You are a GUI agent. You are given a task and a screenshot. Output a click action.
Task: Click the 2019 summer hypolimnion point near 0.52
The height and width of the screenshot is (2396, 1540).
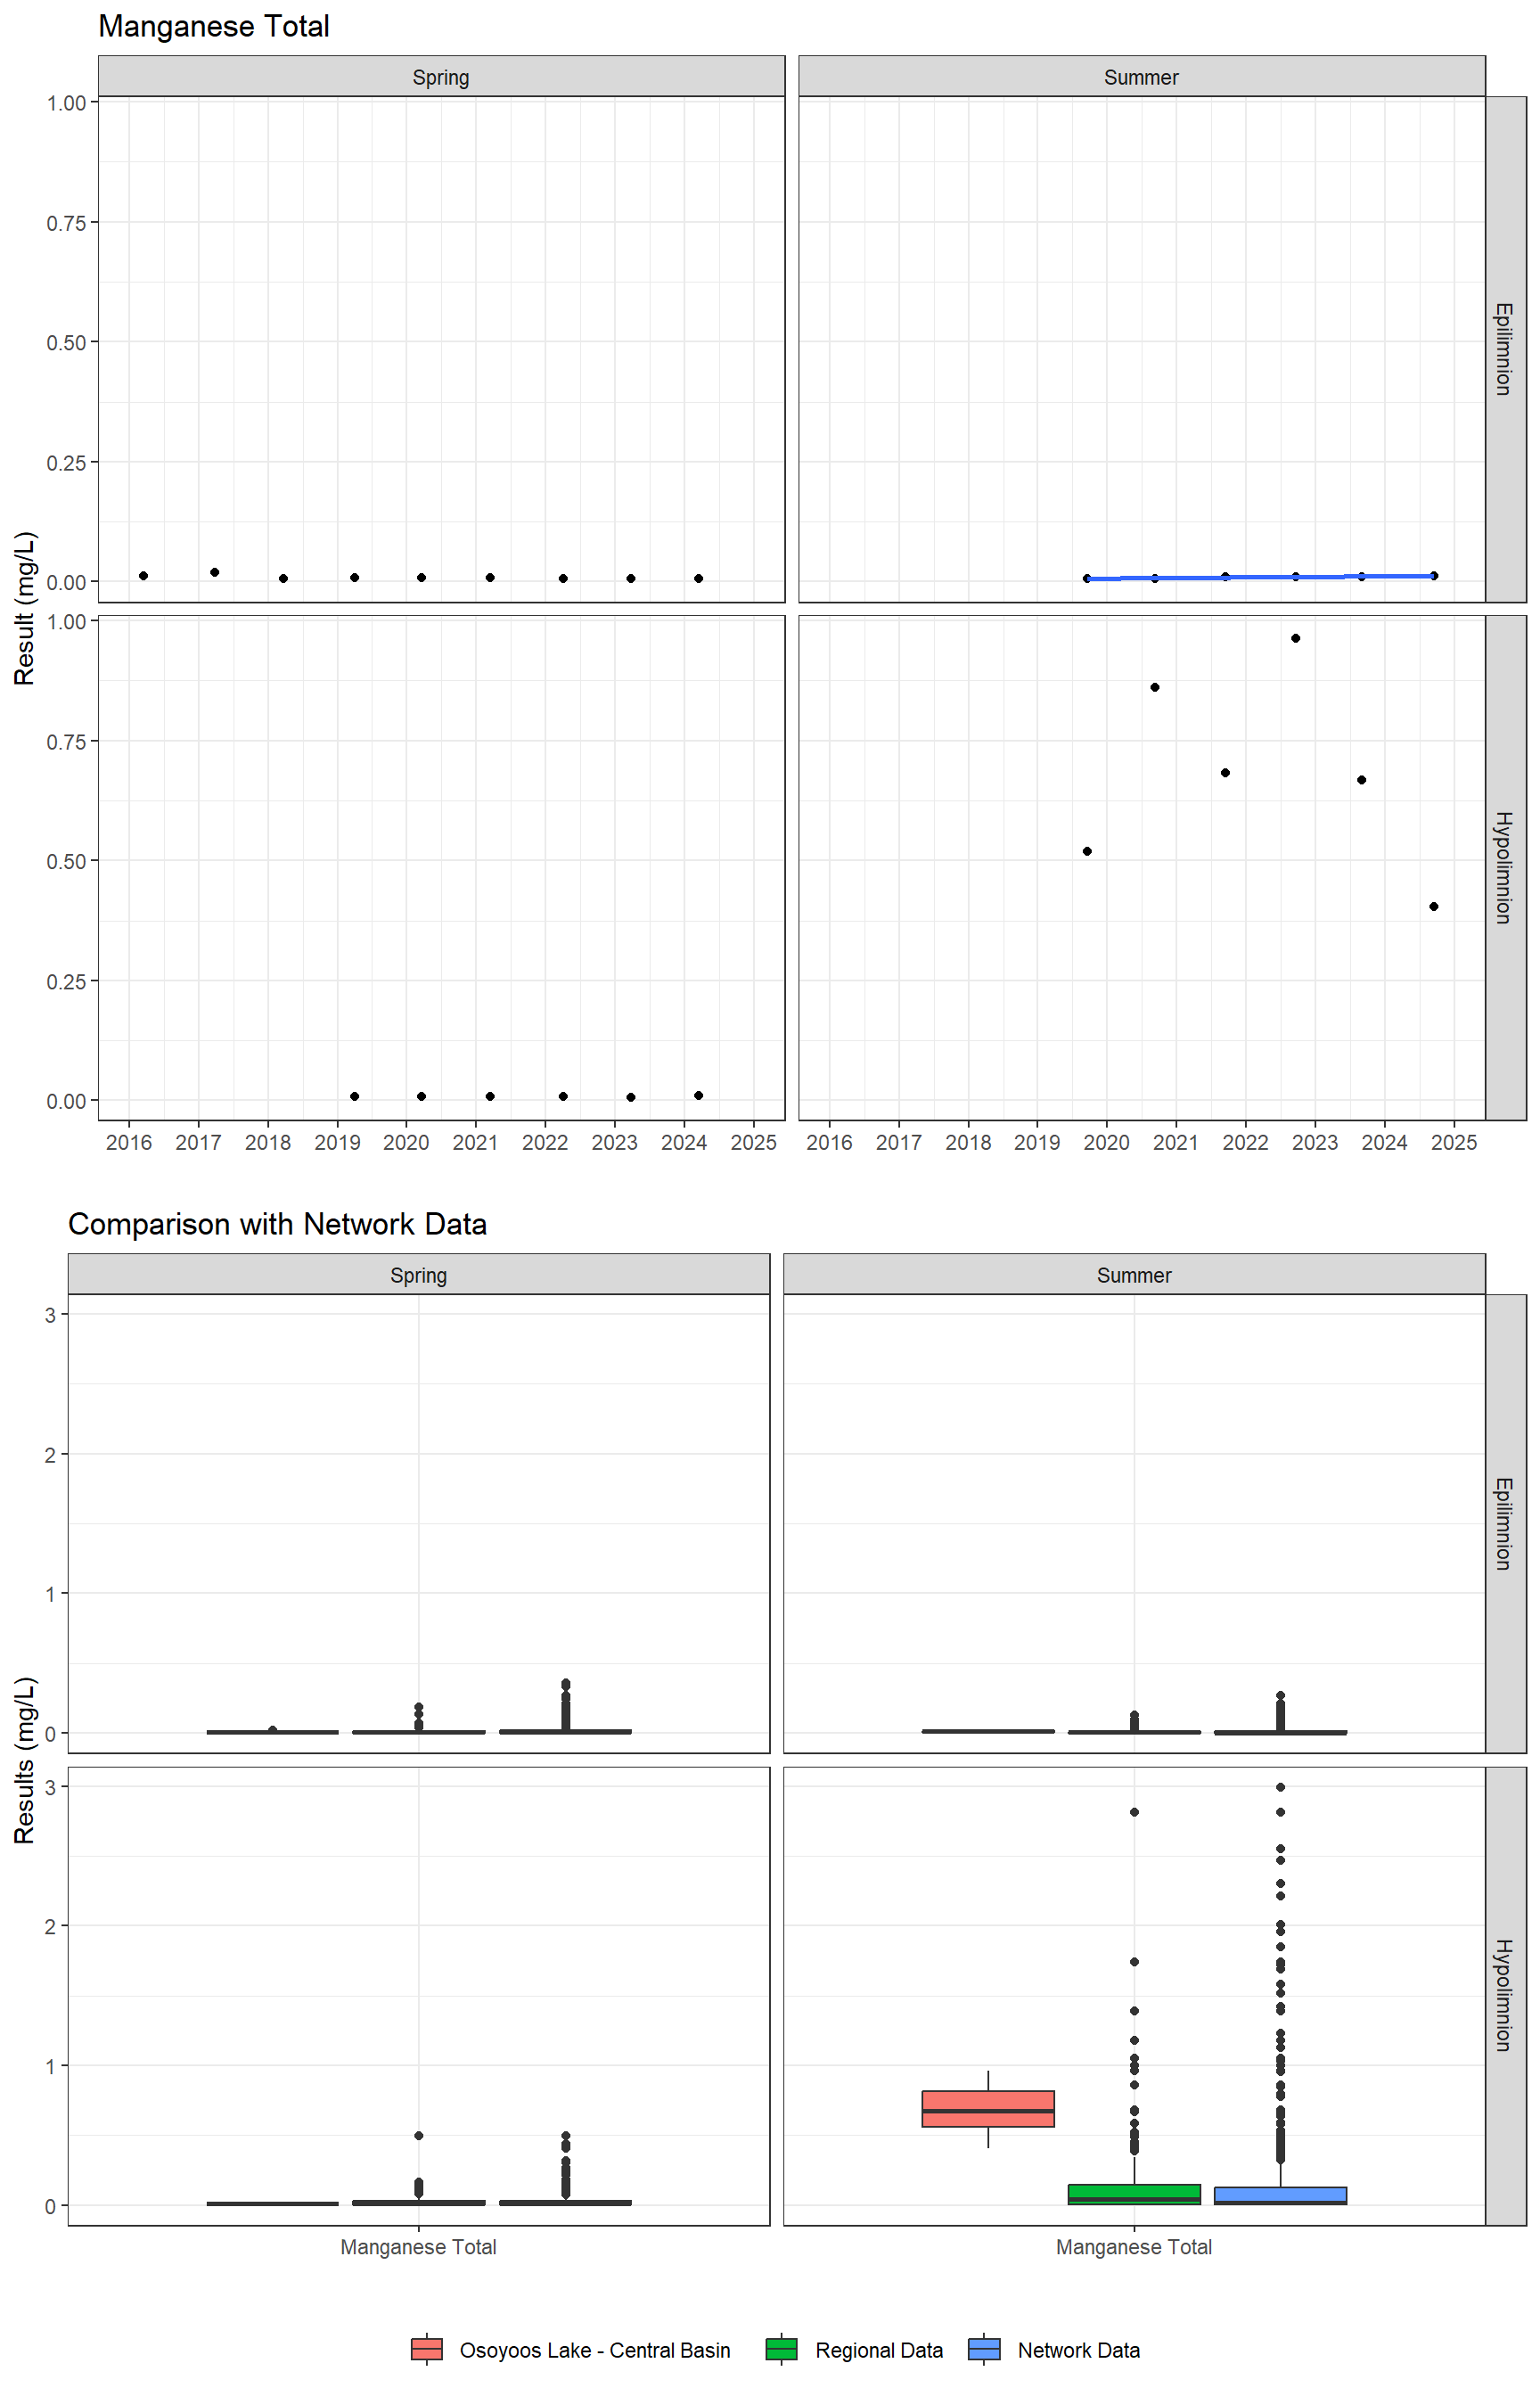(x=1087, y=851)
